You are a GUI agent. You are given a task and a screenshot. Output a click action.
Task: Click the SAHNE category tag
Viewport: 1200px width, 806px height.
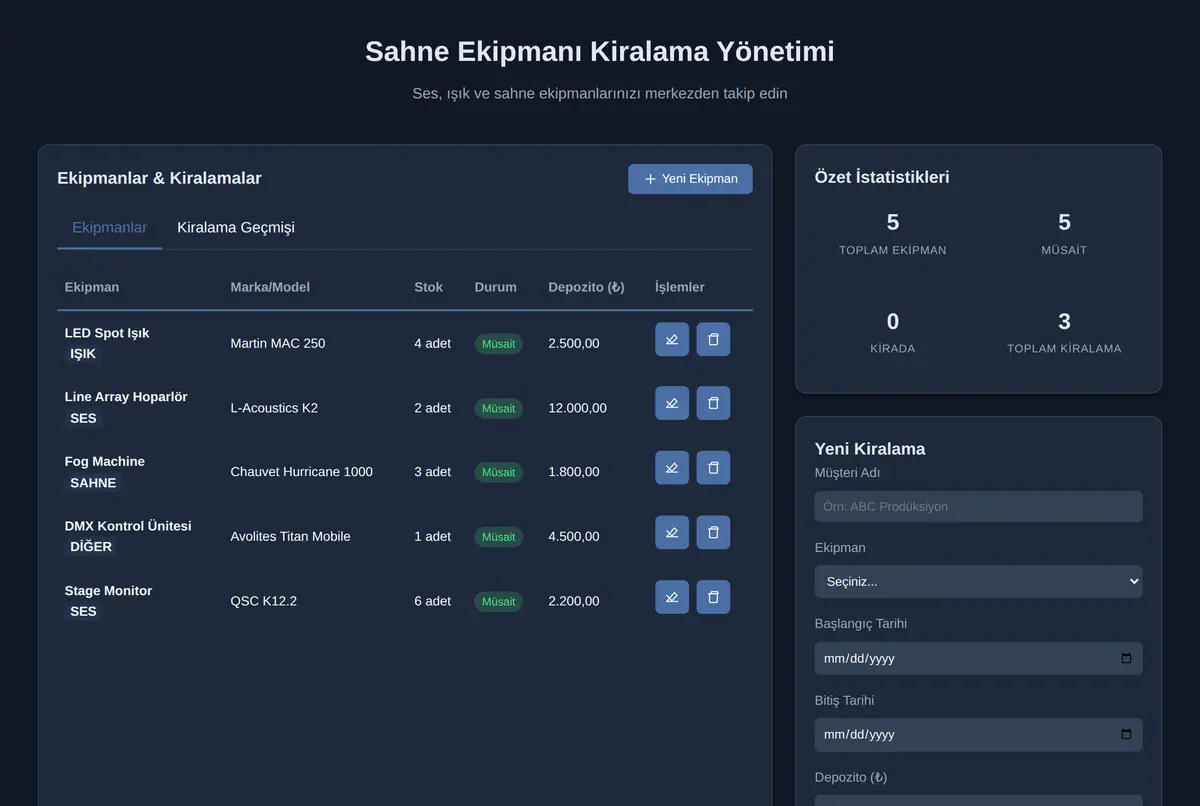point(93,483)
